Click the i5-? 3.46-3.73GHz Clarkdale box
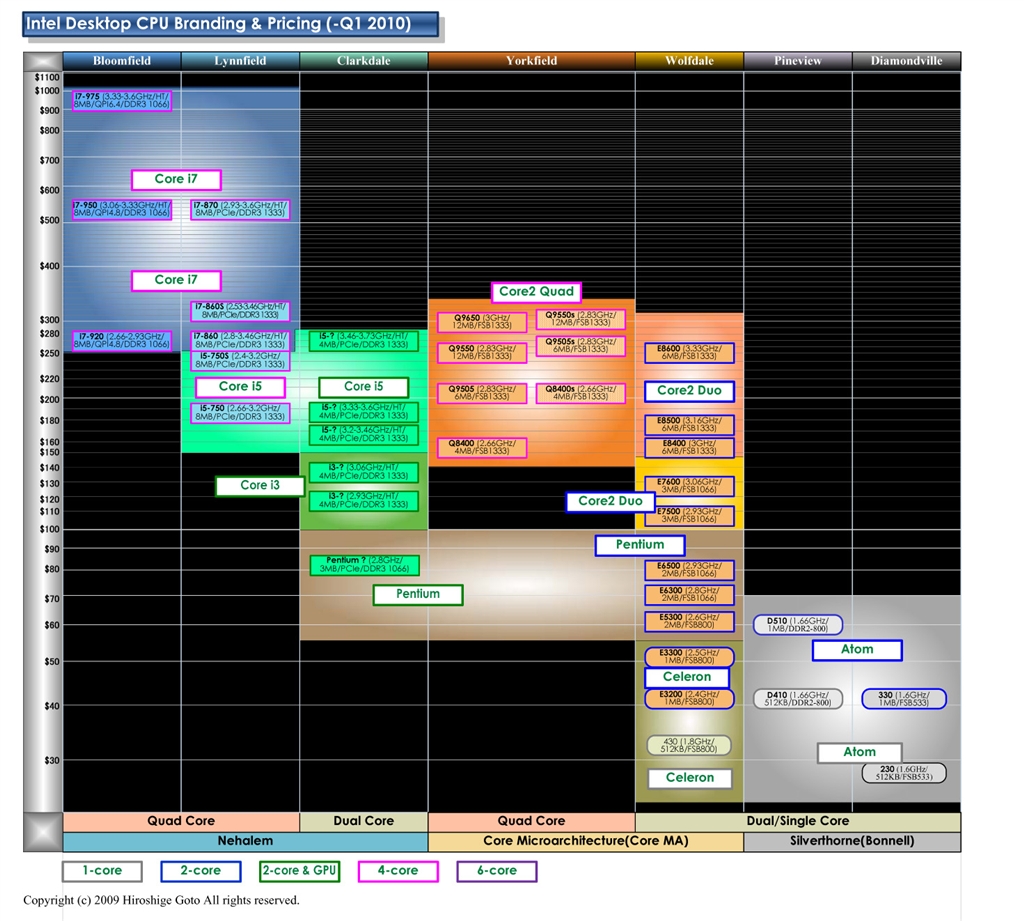1024x921 pixels. (364, 340)
